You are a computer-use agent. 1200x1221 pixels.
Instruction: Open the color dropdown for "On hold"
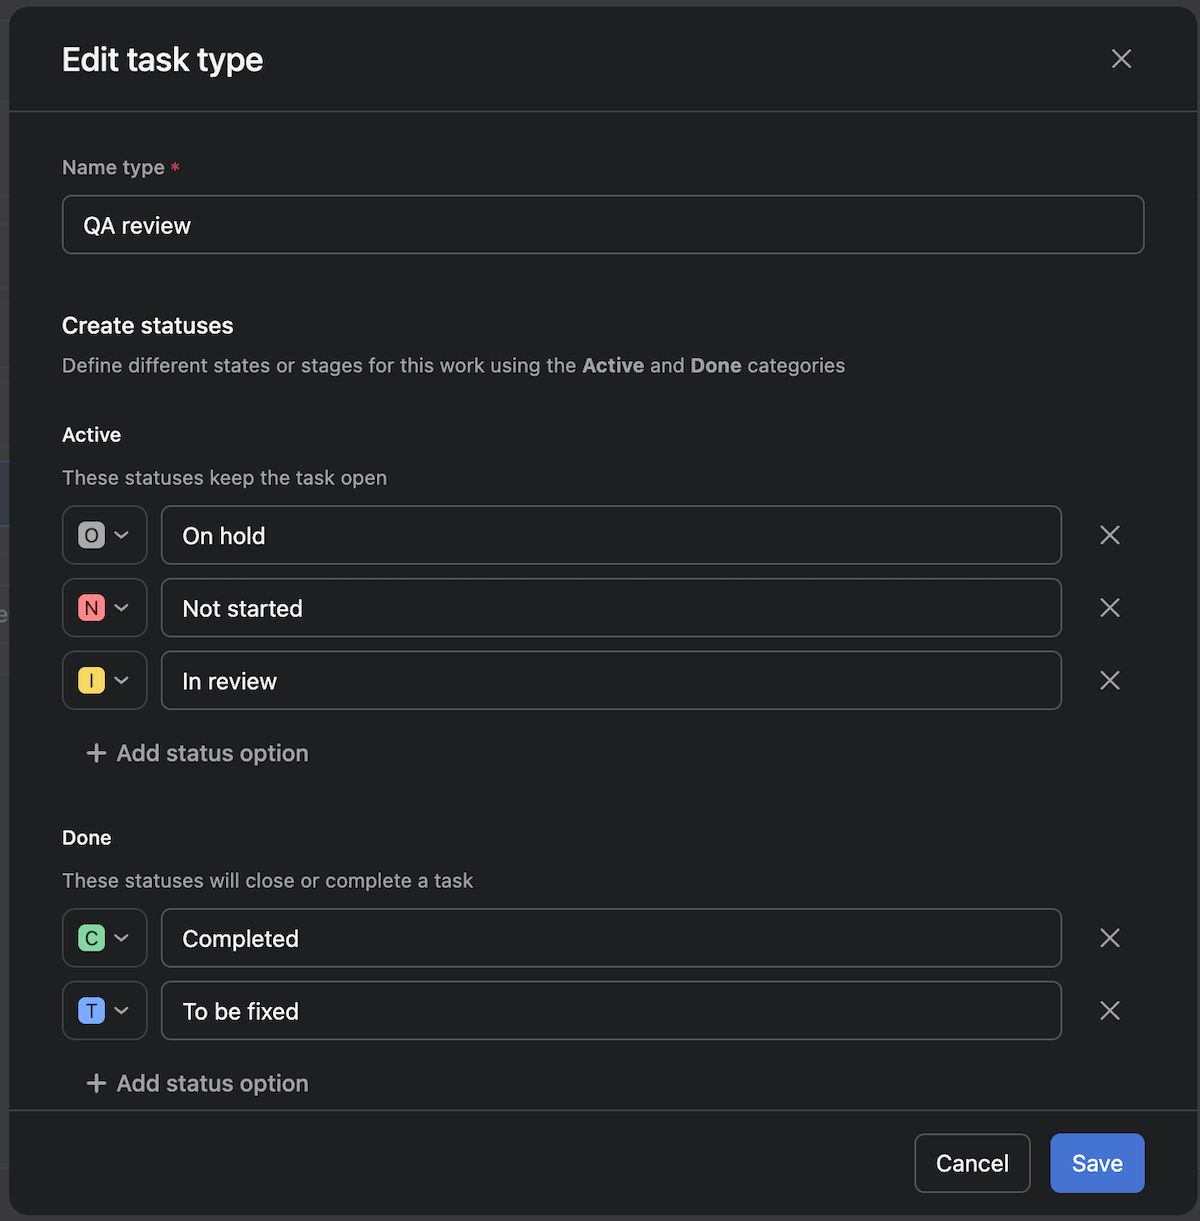pyautogui.click(x=104, y=535)
